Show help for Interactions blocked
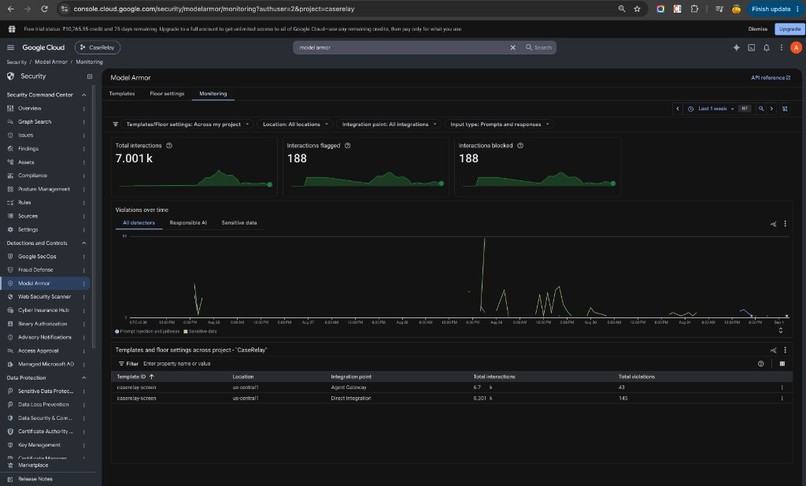The height and width of the screenshot is (486, 806). tap(520, 146)
